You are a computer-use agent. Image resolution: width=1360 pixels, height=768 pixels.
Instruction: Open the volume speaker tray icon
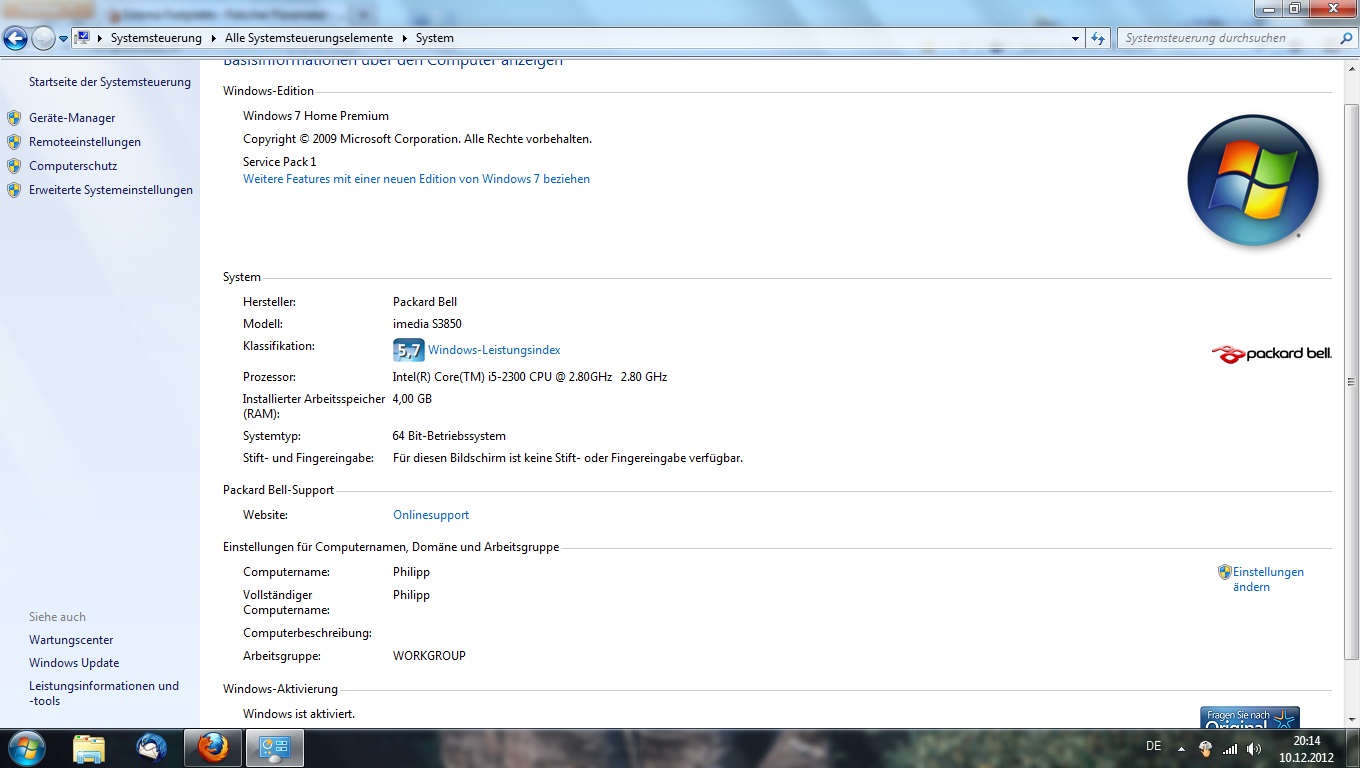[1254, 748]
